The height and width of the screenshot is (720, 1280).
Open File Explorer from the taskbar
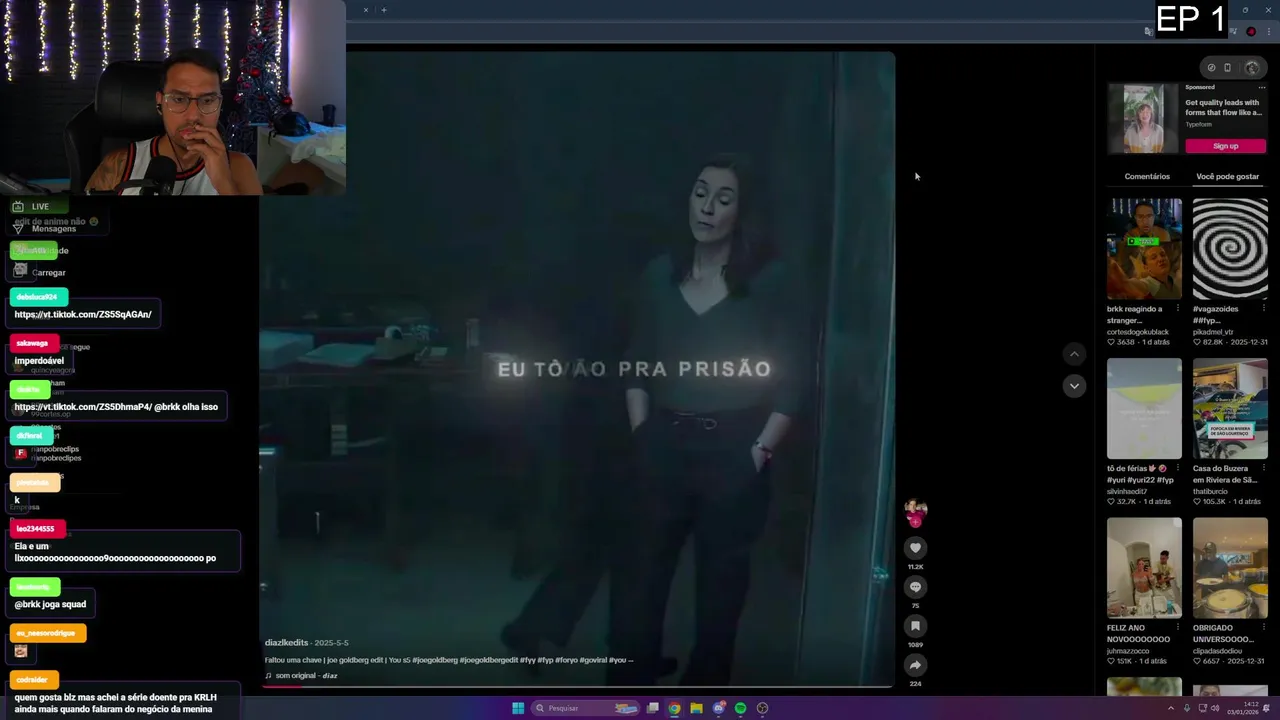[697, 708]
